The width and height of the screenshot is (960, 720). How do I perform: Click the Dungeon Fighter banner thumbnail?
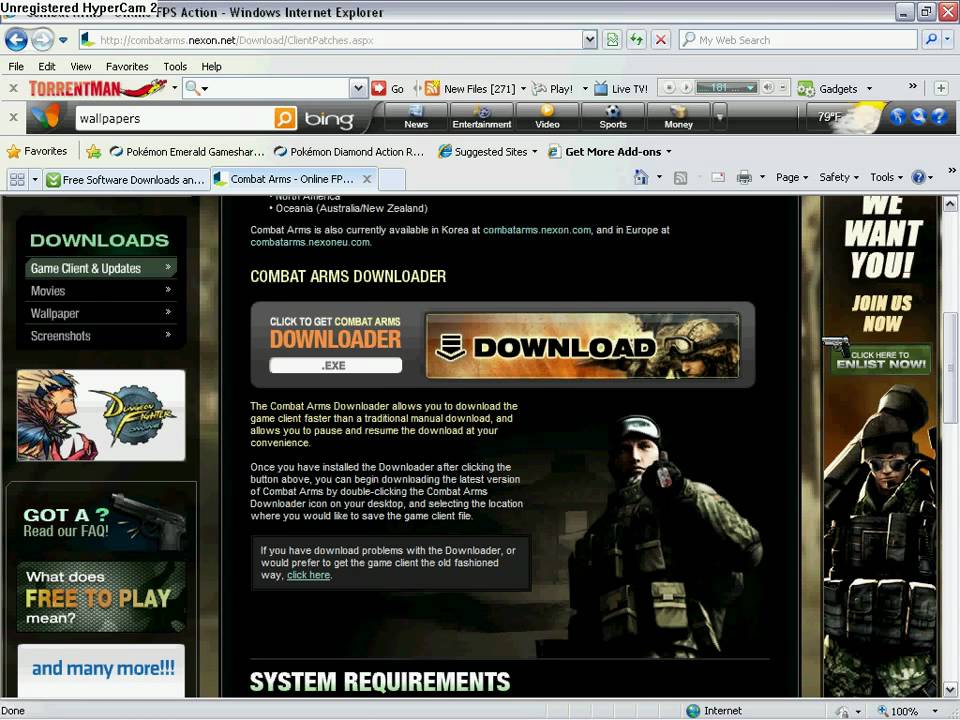point(101,415)
